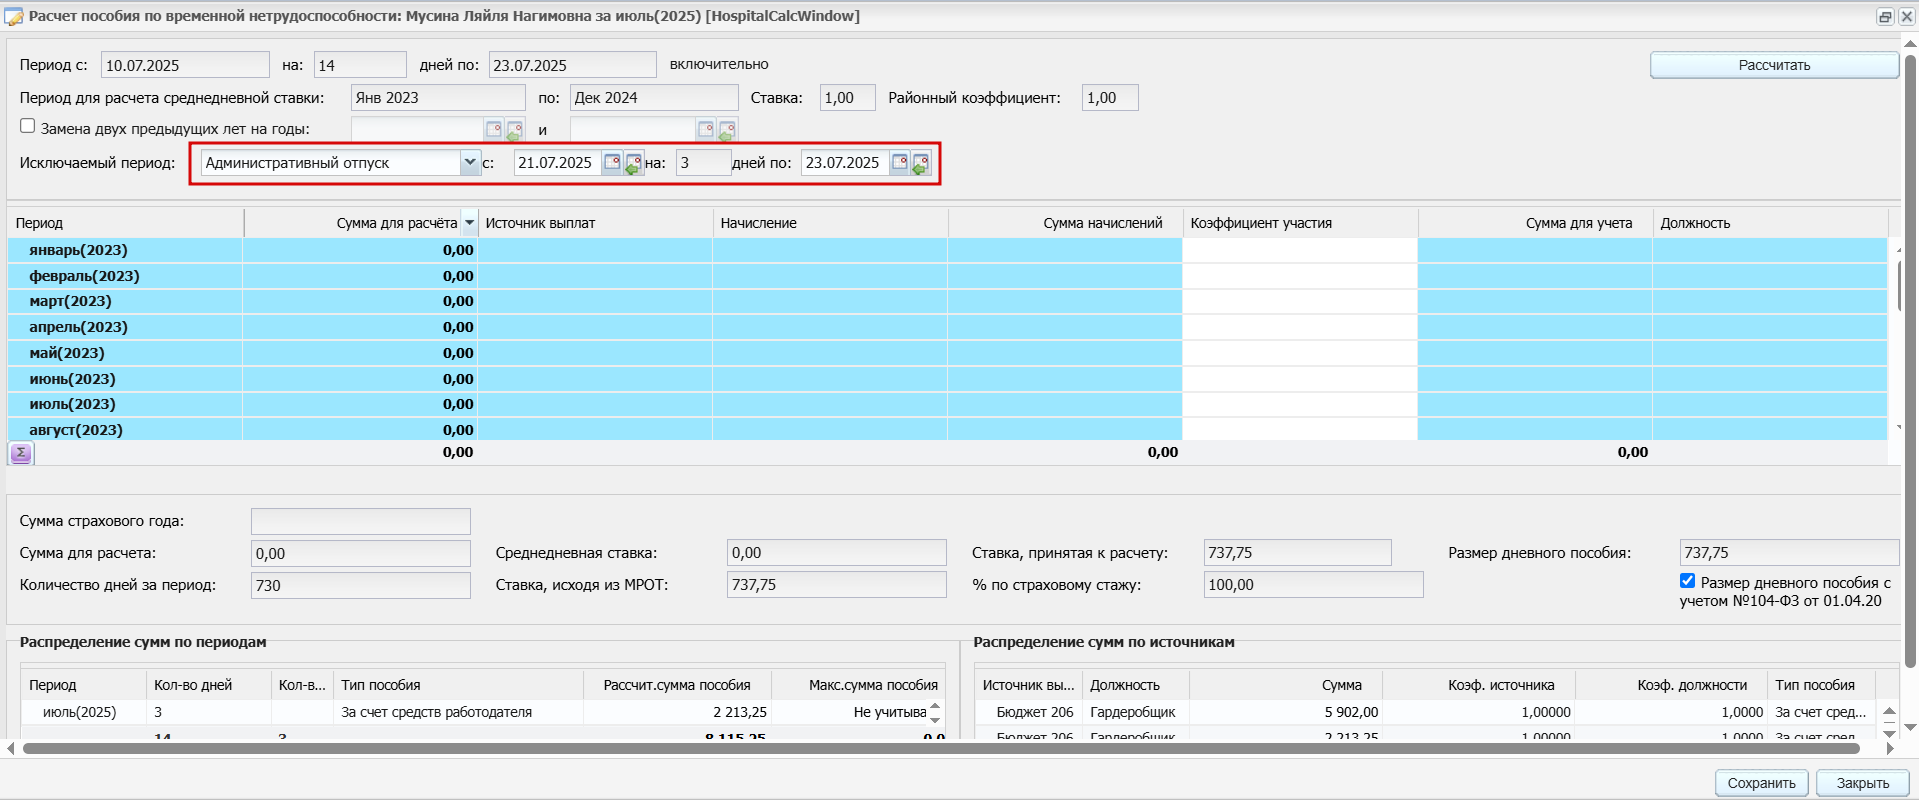Screen dimensions: 1919x800
Task: Click scroll-left arrow of horizontal scrollbar
Action: coord(11,748)
